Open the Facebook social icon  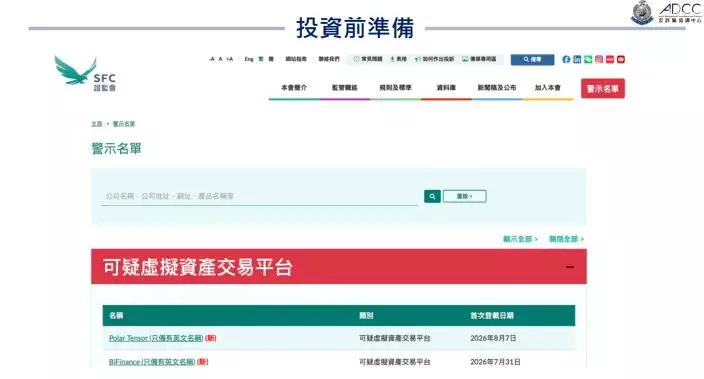[x=566, y=59]
